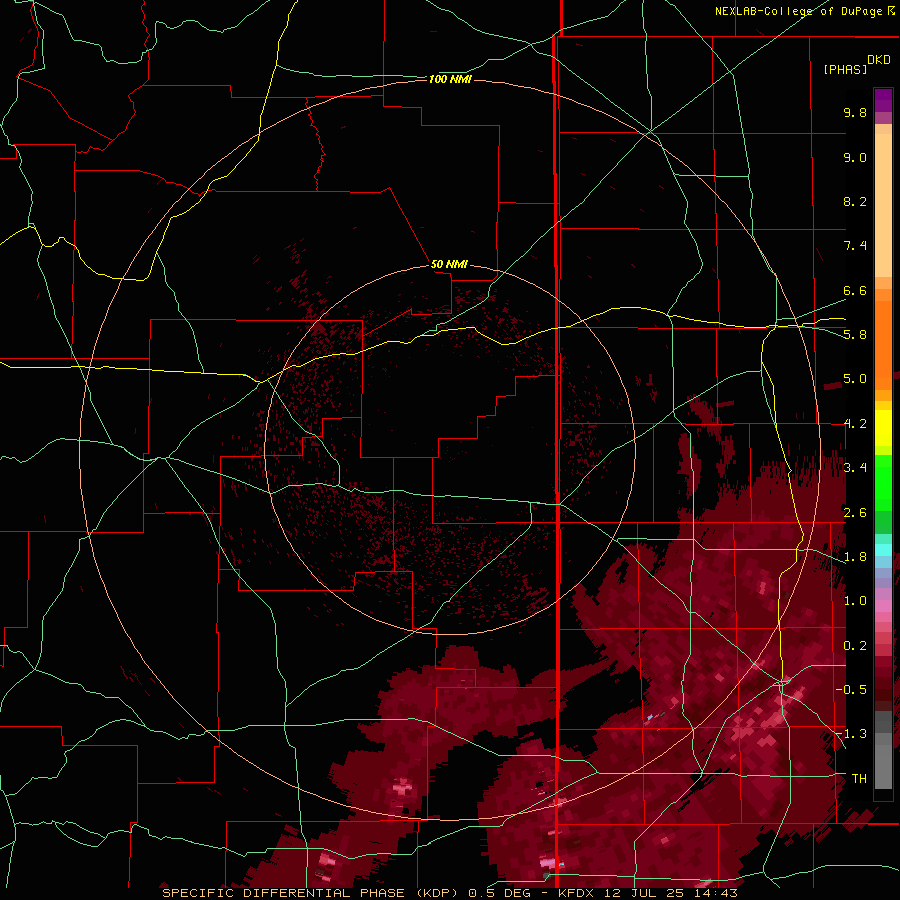The image size is (900, 900).
Task: Click the 50 NMI range ring label
Action: [449, 264]
